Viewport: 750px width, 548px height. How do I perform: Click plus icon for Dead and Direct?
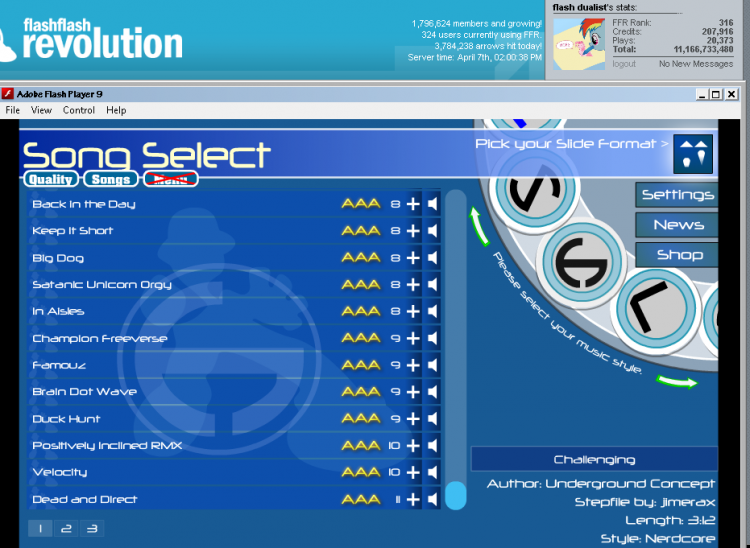point(413,499)
